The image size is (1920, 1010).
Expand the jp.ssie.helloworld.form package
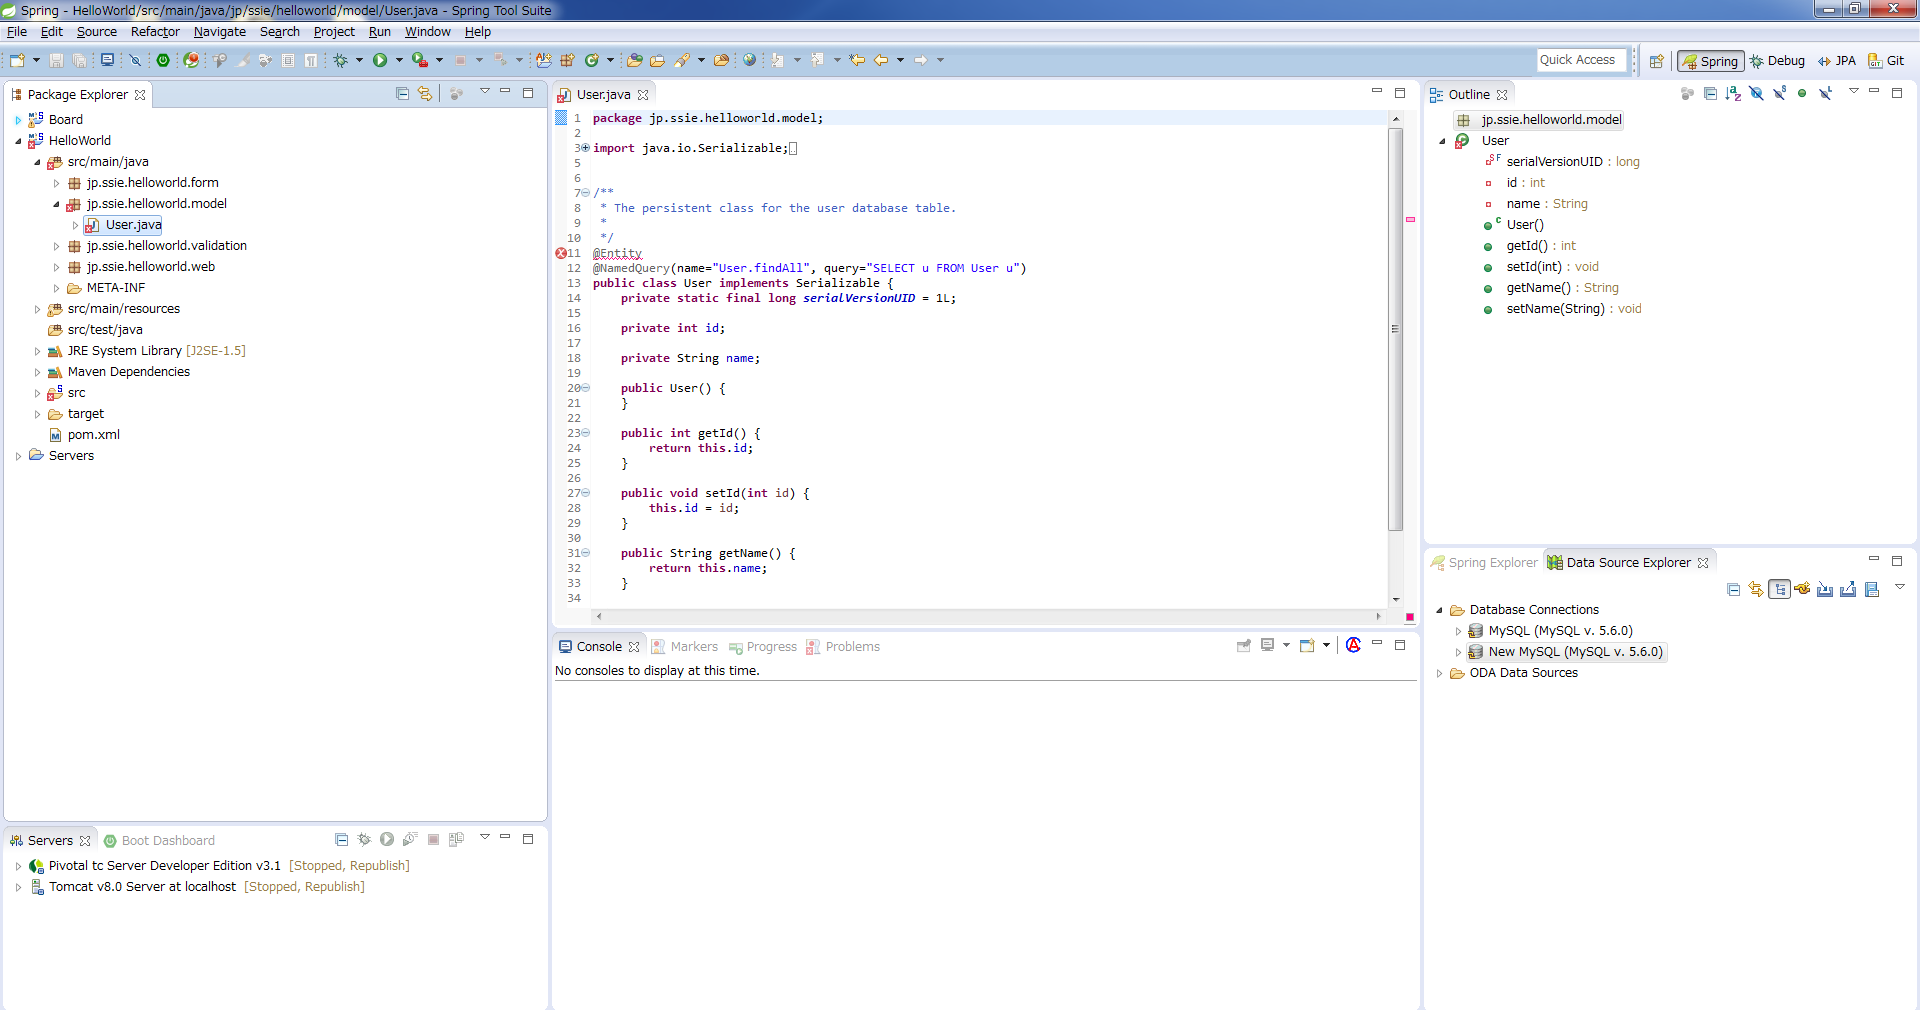point(57,183)
